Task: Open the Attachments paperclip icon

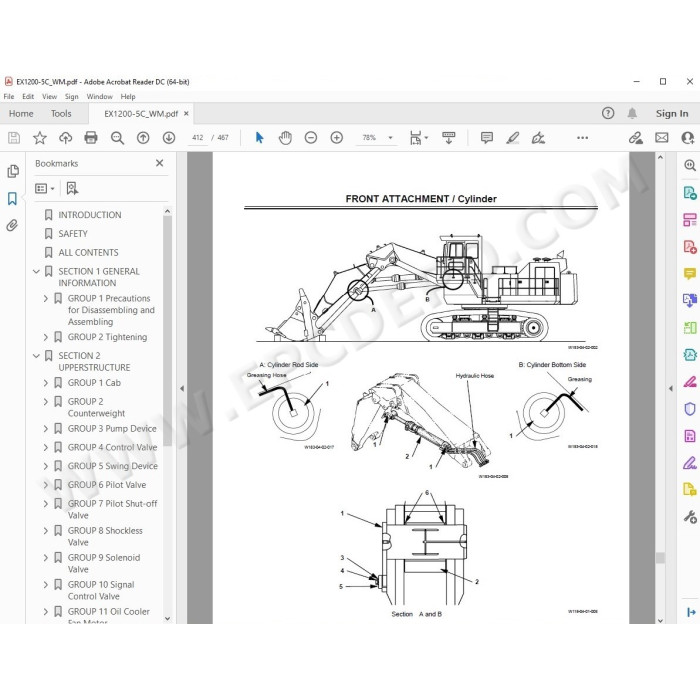Action: pyautogui.click(x=12, y=225)
